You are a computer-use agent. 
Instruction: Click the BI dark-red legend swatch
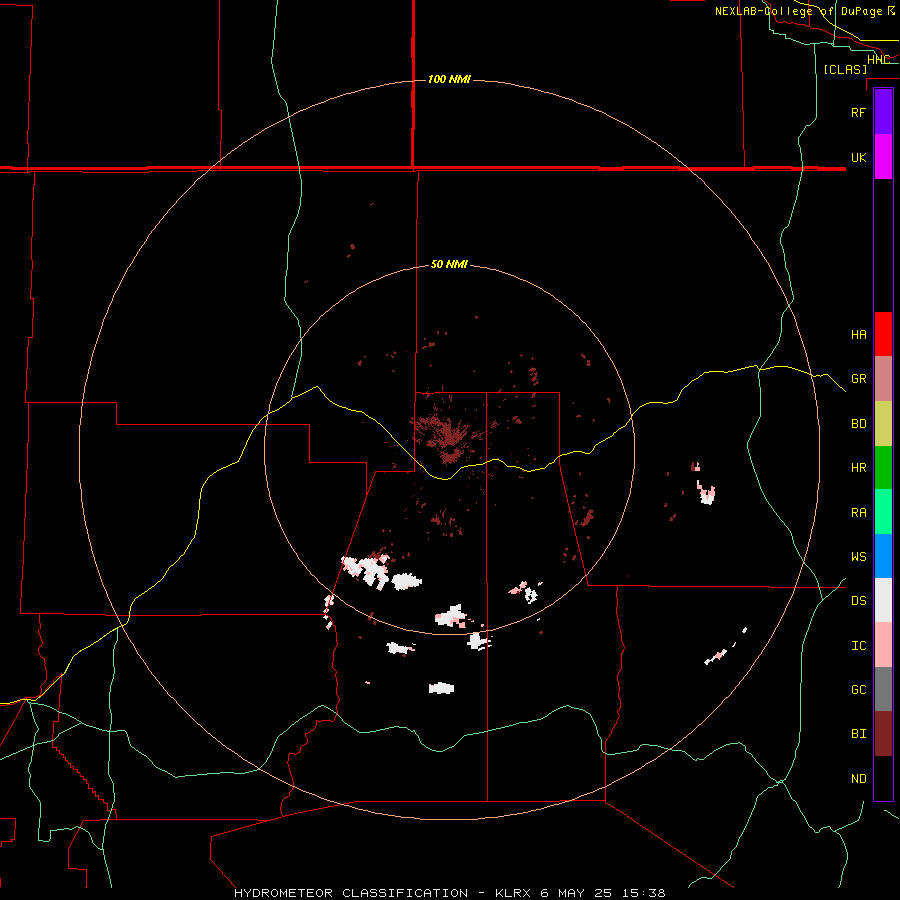[883, 734]
